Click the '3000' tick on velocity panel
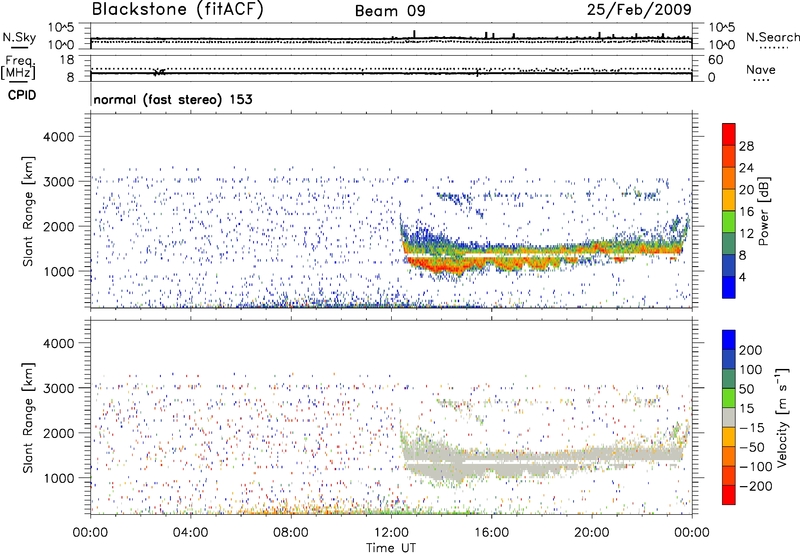This screenshot has width=800, height=554. (x=58, y=388)
